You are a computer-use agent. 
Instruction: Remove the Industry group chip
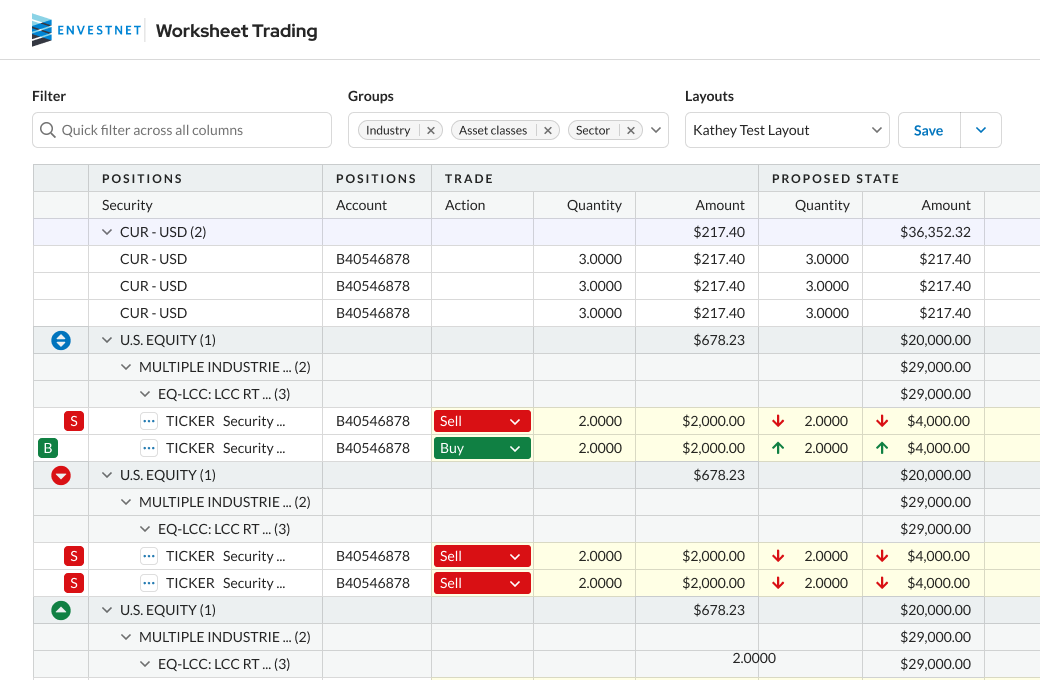click(x=430, y=130)
